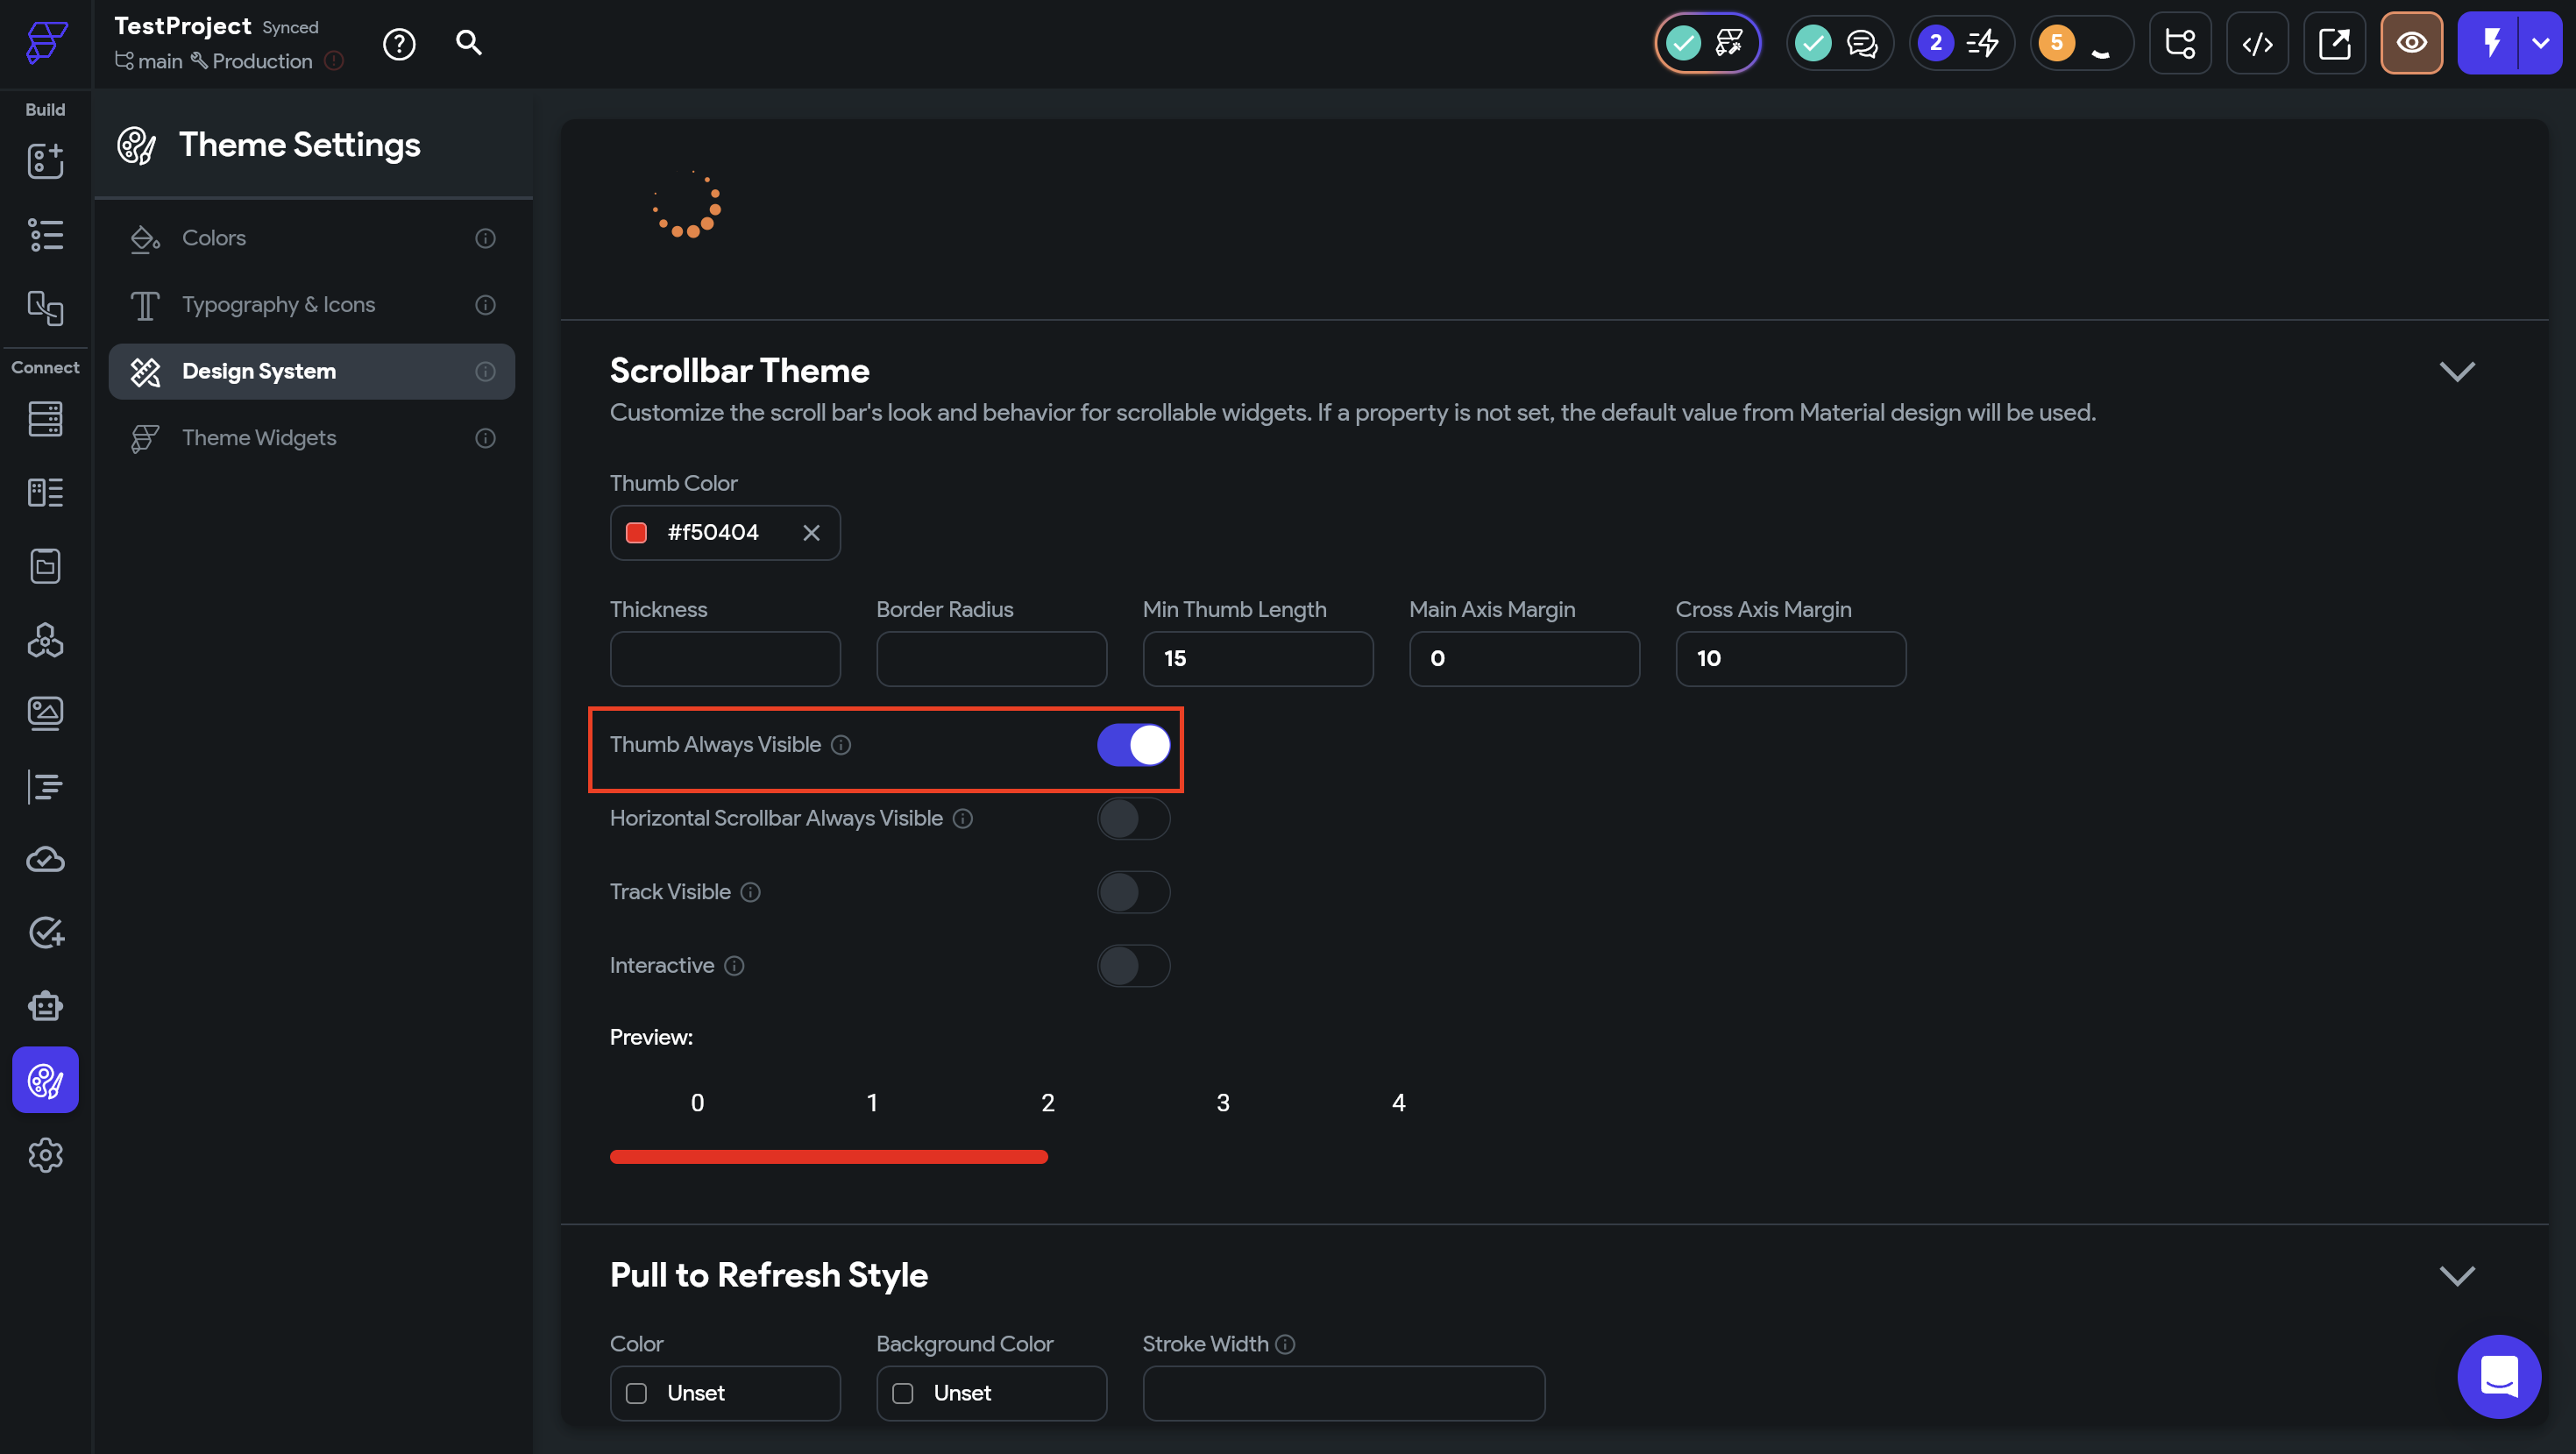The height and width of the screenshot is (1454, 2576).
Task: Click the preview eye icon
Action: tap(2411, 44)
